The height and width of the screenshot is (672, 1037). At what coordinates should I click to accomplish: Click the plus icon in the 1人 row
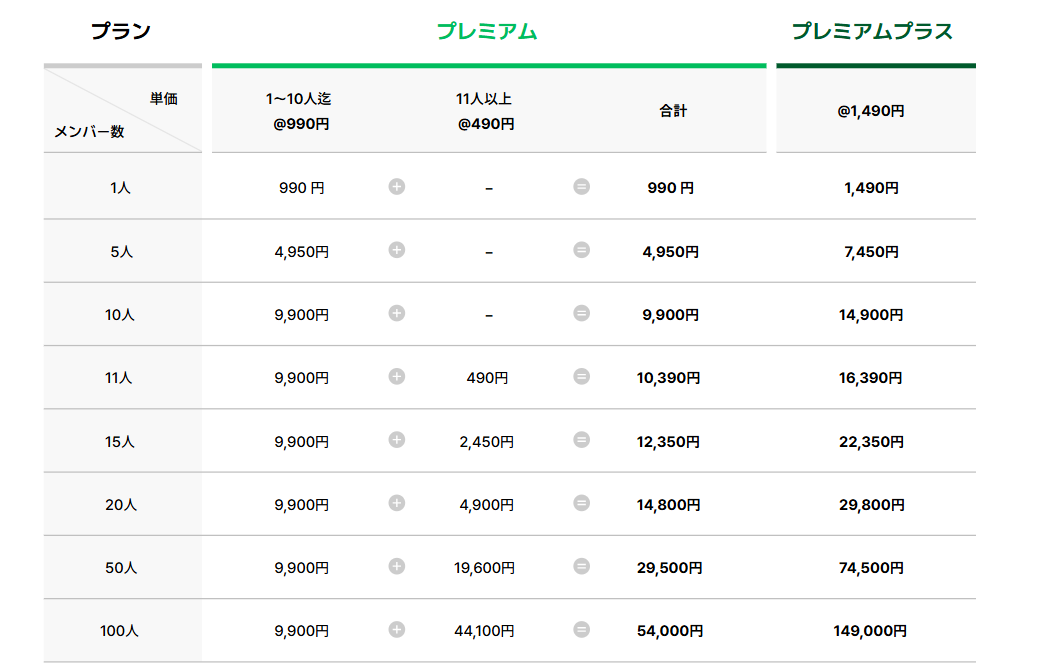click(x=396, y=187)
